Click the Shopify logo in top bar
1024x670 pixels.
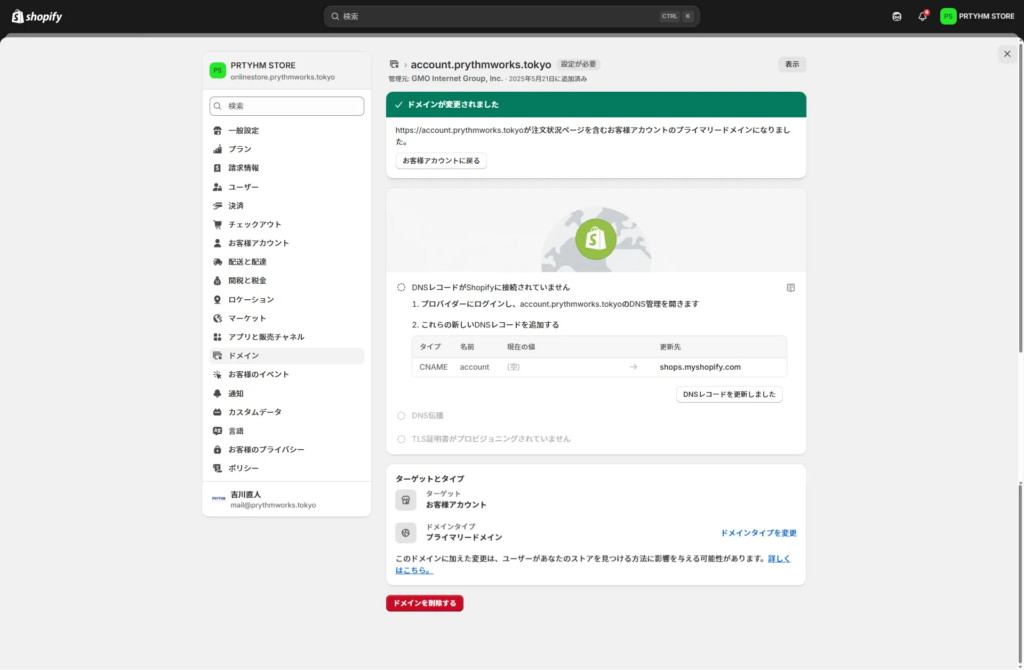click(x=37, y=16)
